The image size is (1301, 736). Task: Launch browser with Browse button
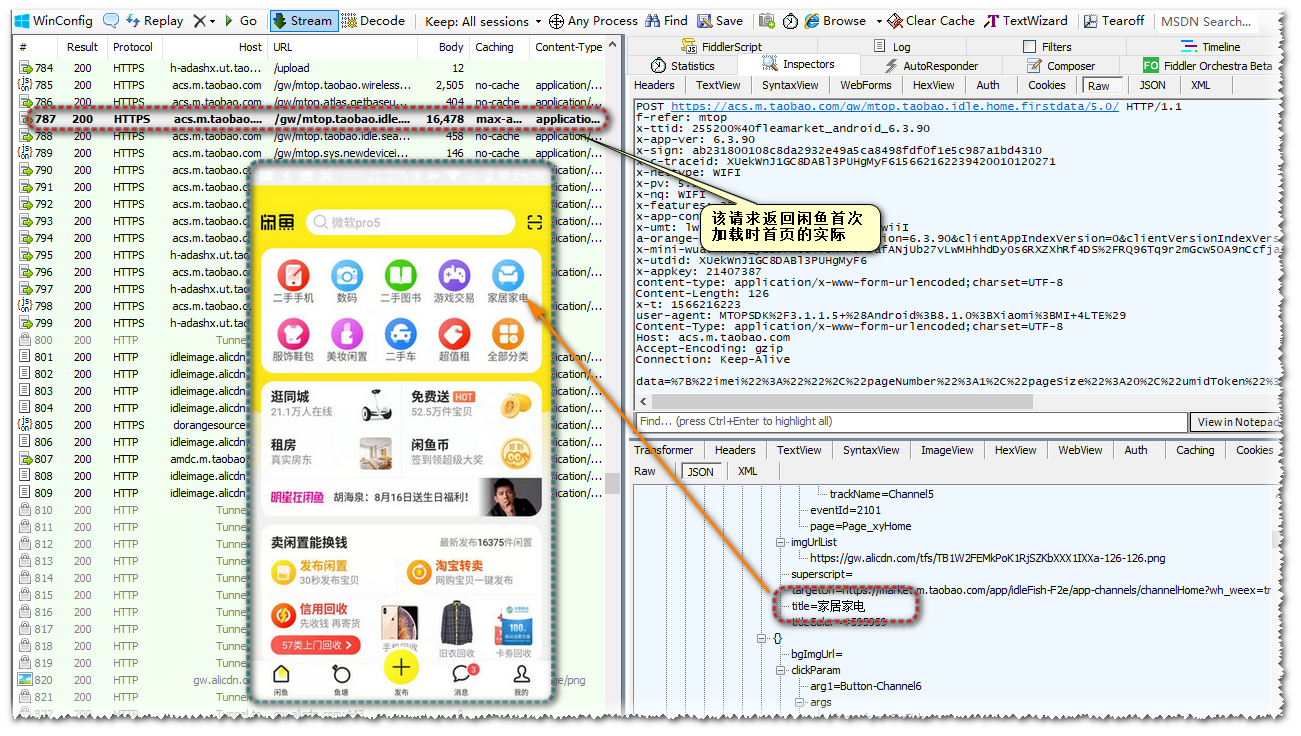(x=835, y=20)
